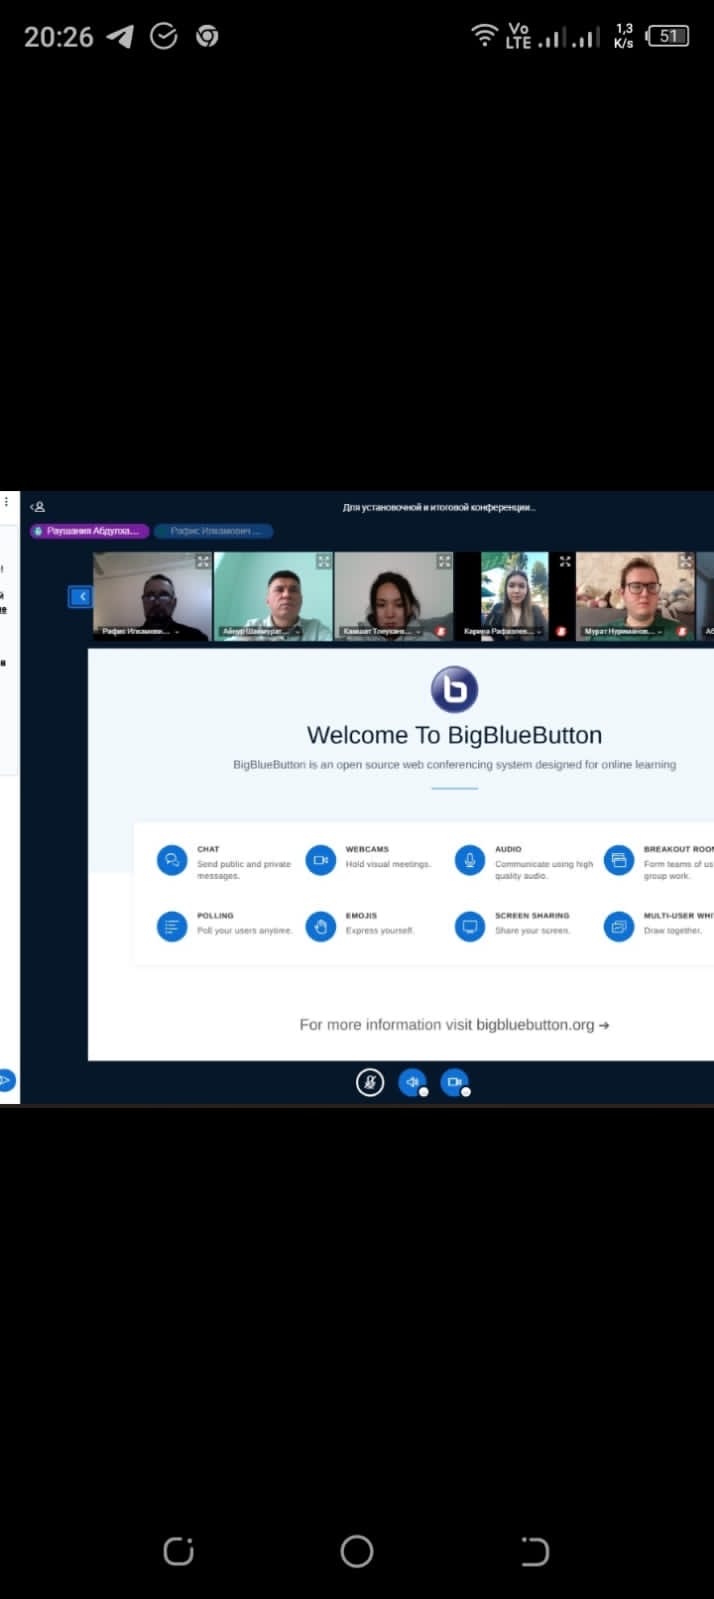Select the Раушания Абдулха... talking indicator
This screenshot has width=714, height=1599.
[x=90, y=531]
